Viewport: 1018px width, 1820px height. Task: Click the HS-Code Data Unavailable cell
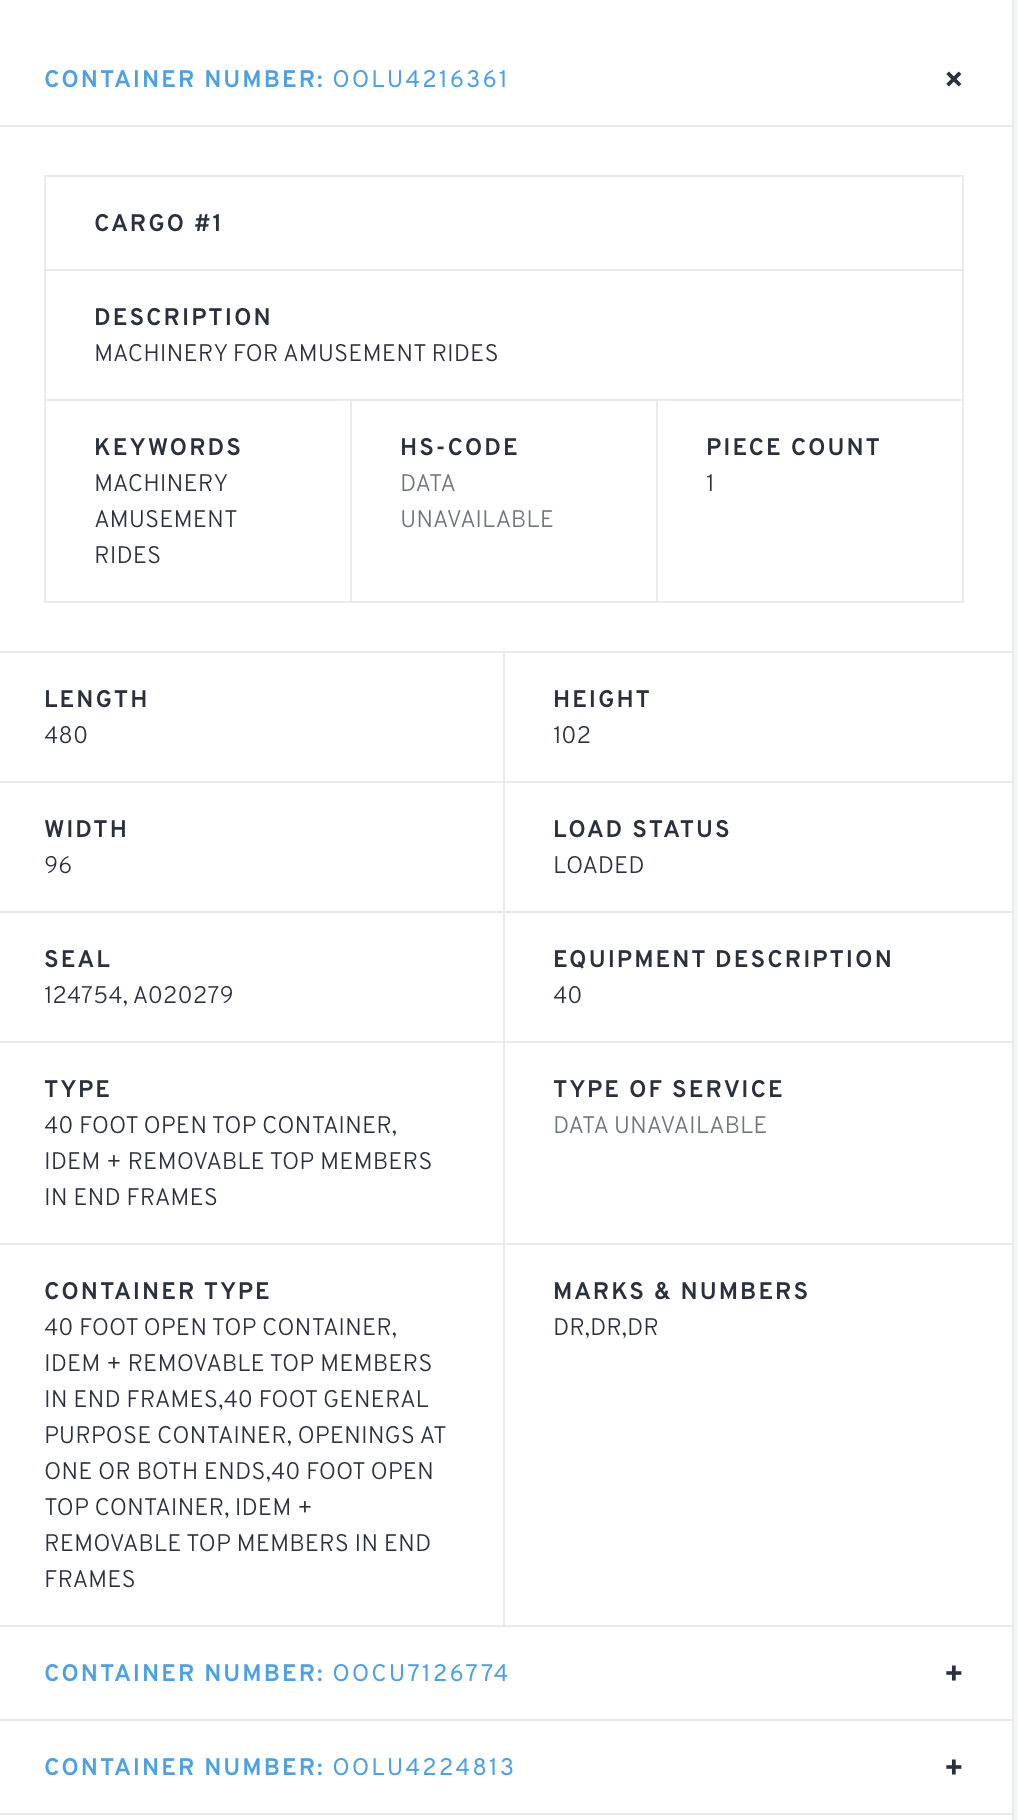point(504,501)
